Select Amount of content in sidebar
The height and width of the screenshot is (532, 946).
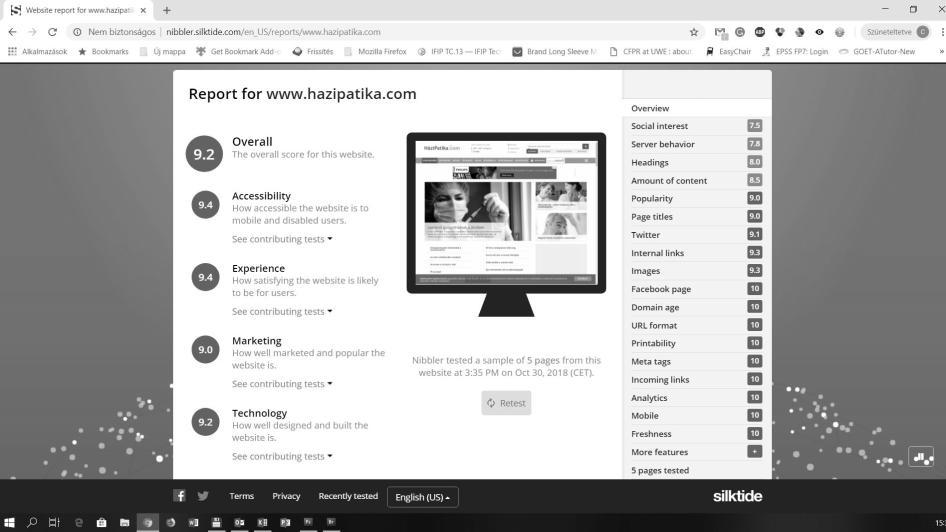697,180
